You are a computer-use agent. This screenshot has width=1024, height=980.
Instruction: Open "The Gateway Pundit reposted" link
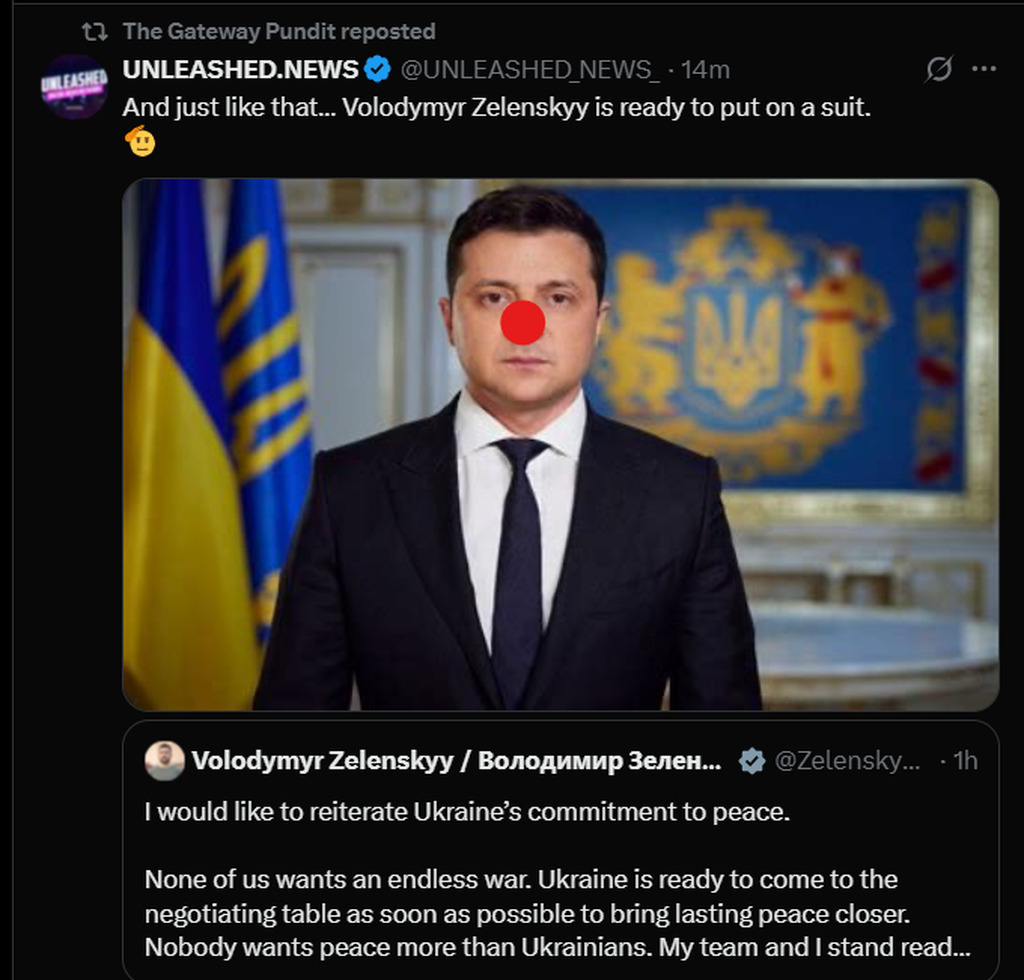click(x=278, y=32)
